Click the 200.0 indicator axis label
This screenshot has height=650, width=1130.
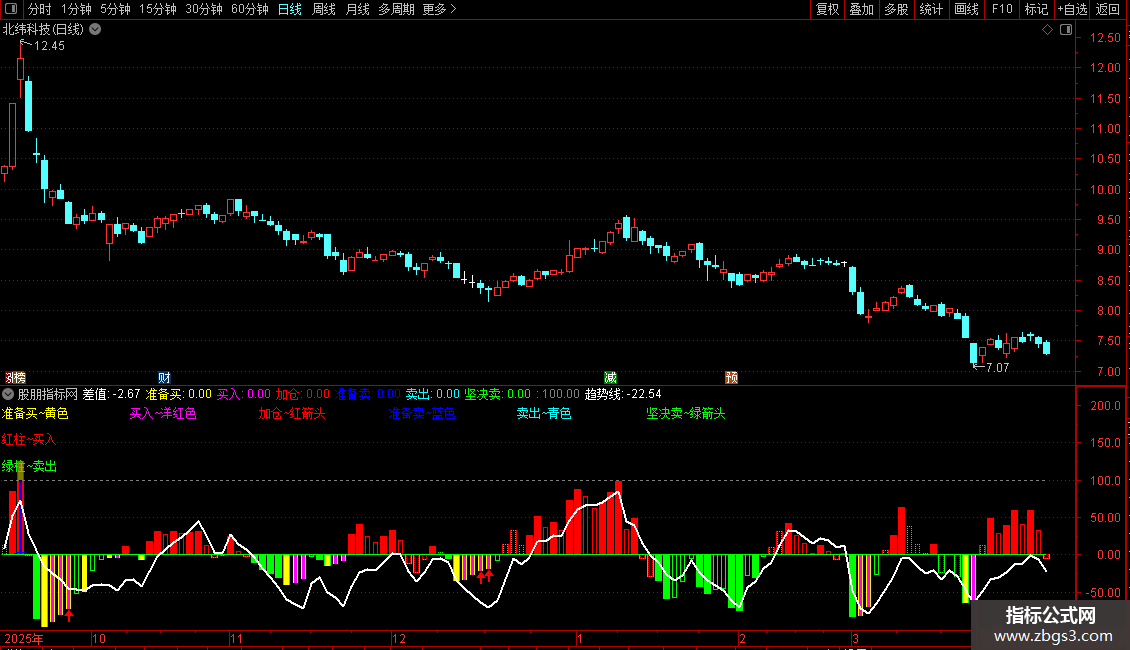pyautogui.click(x=1105, y=406)
